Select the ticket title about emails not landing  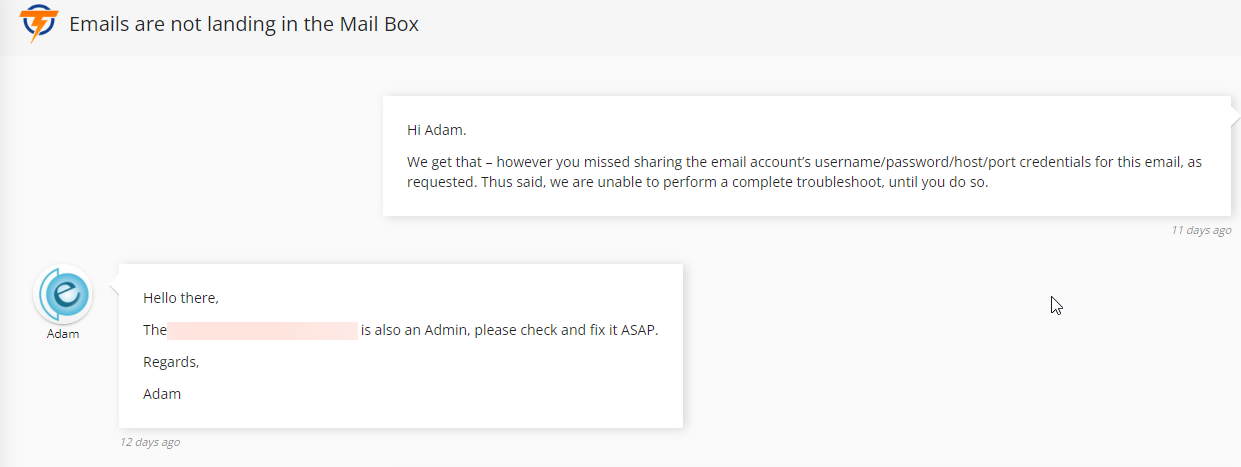tap(243, 24)
